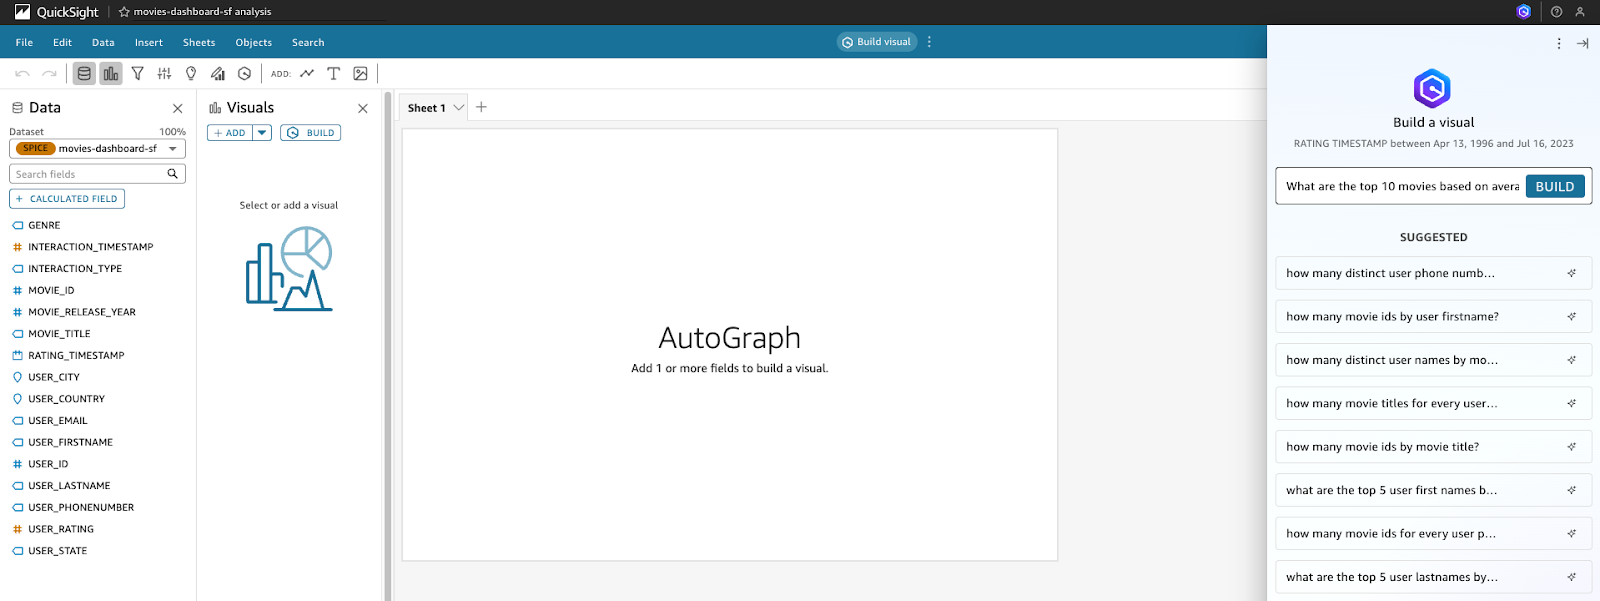Toggle the Data pane toolbar icon
This screenshot has height=601, width=1600.
84,73
